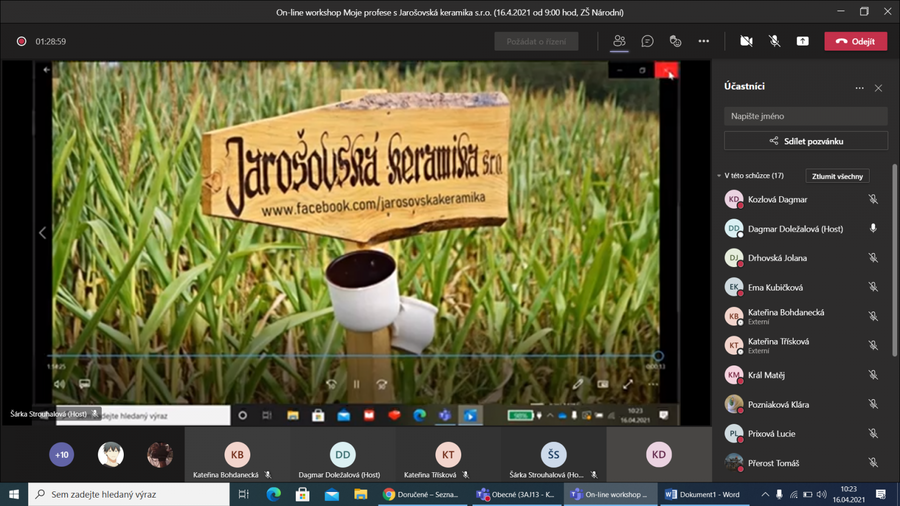Click Sdílet pozvánku button
900x506 pixels.
[x=805, y=141]
